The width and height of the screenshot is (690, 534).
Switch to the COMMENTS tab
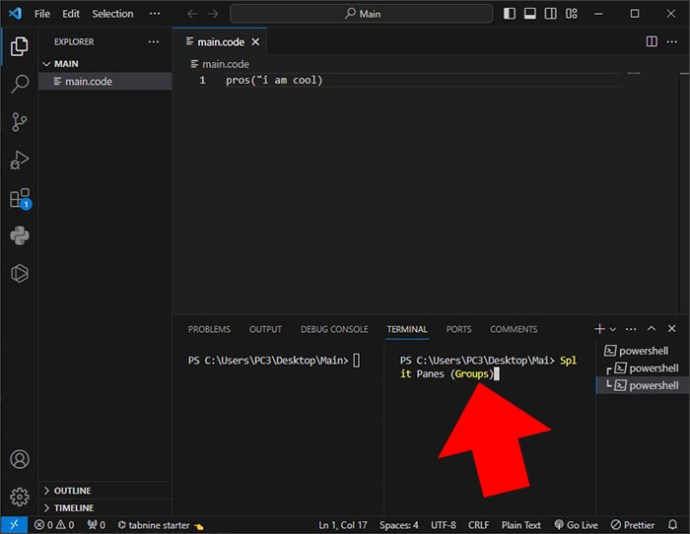[x=514, y=329]
